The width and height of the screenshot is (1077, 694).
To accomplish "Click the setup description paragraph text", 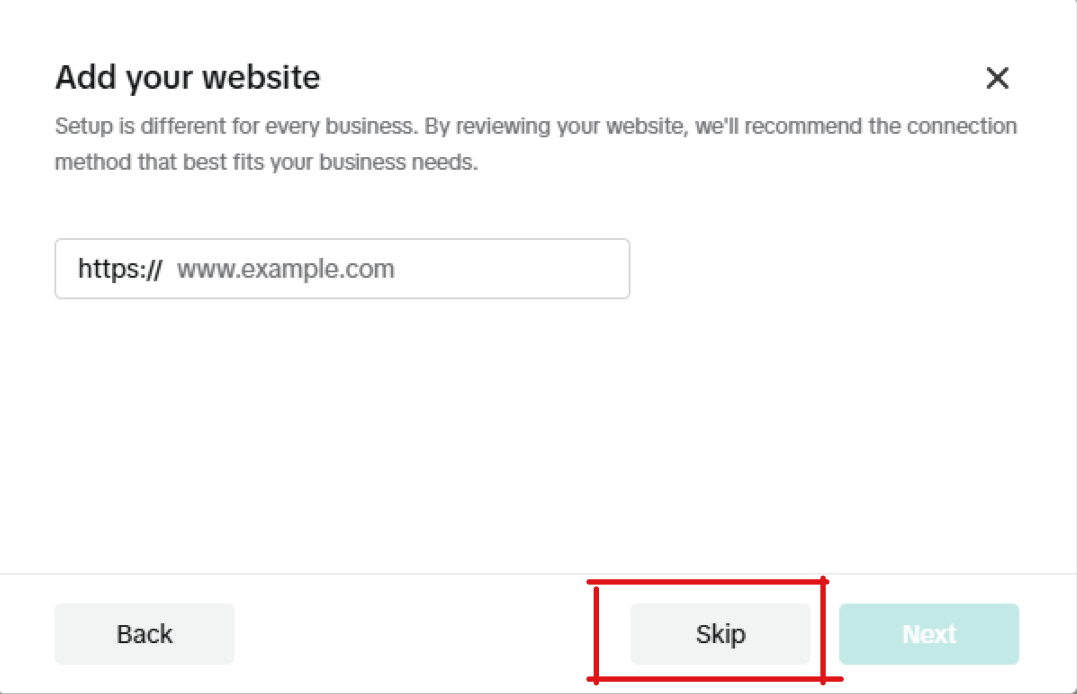I will [535, 144].
